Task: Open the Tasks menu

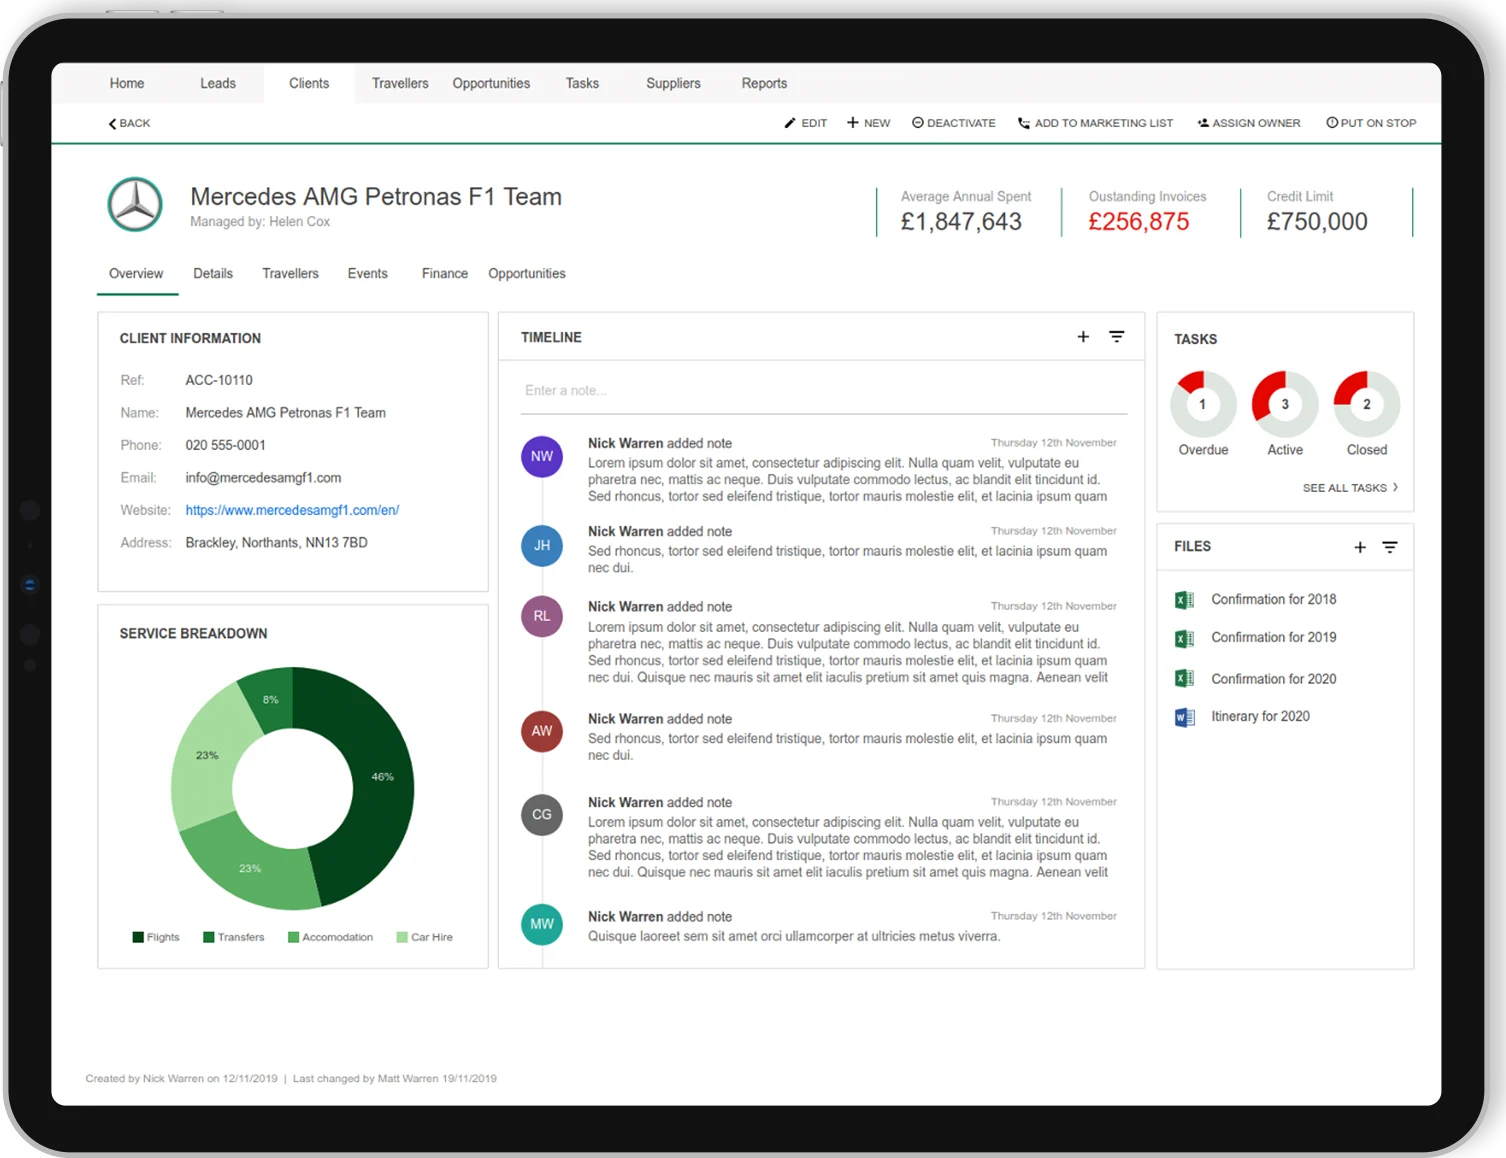Action: click(x=582, y=83)
